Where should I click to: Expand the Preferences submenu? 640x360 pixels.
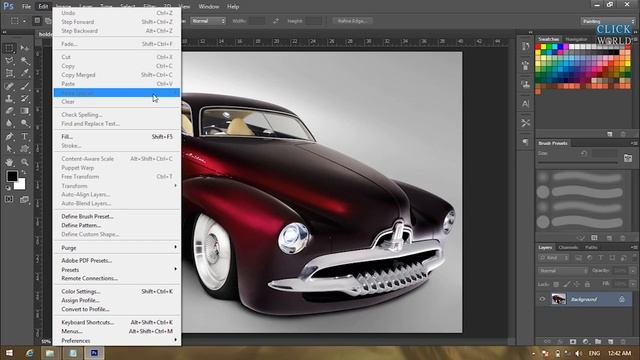[x=117, y=340]
